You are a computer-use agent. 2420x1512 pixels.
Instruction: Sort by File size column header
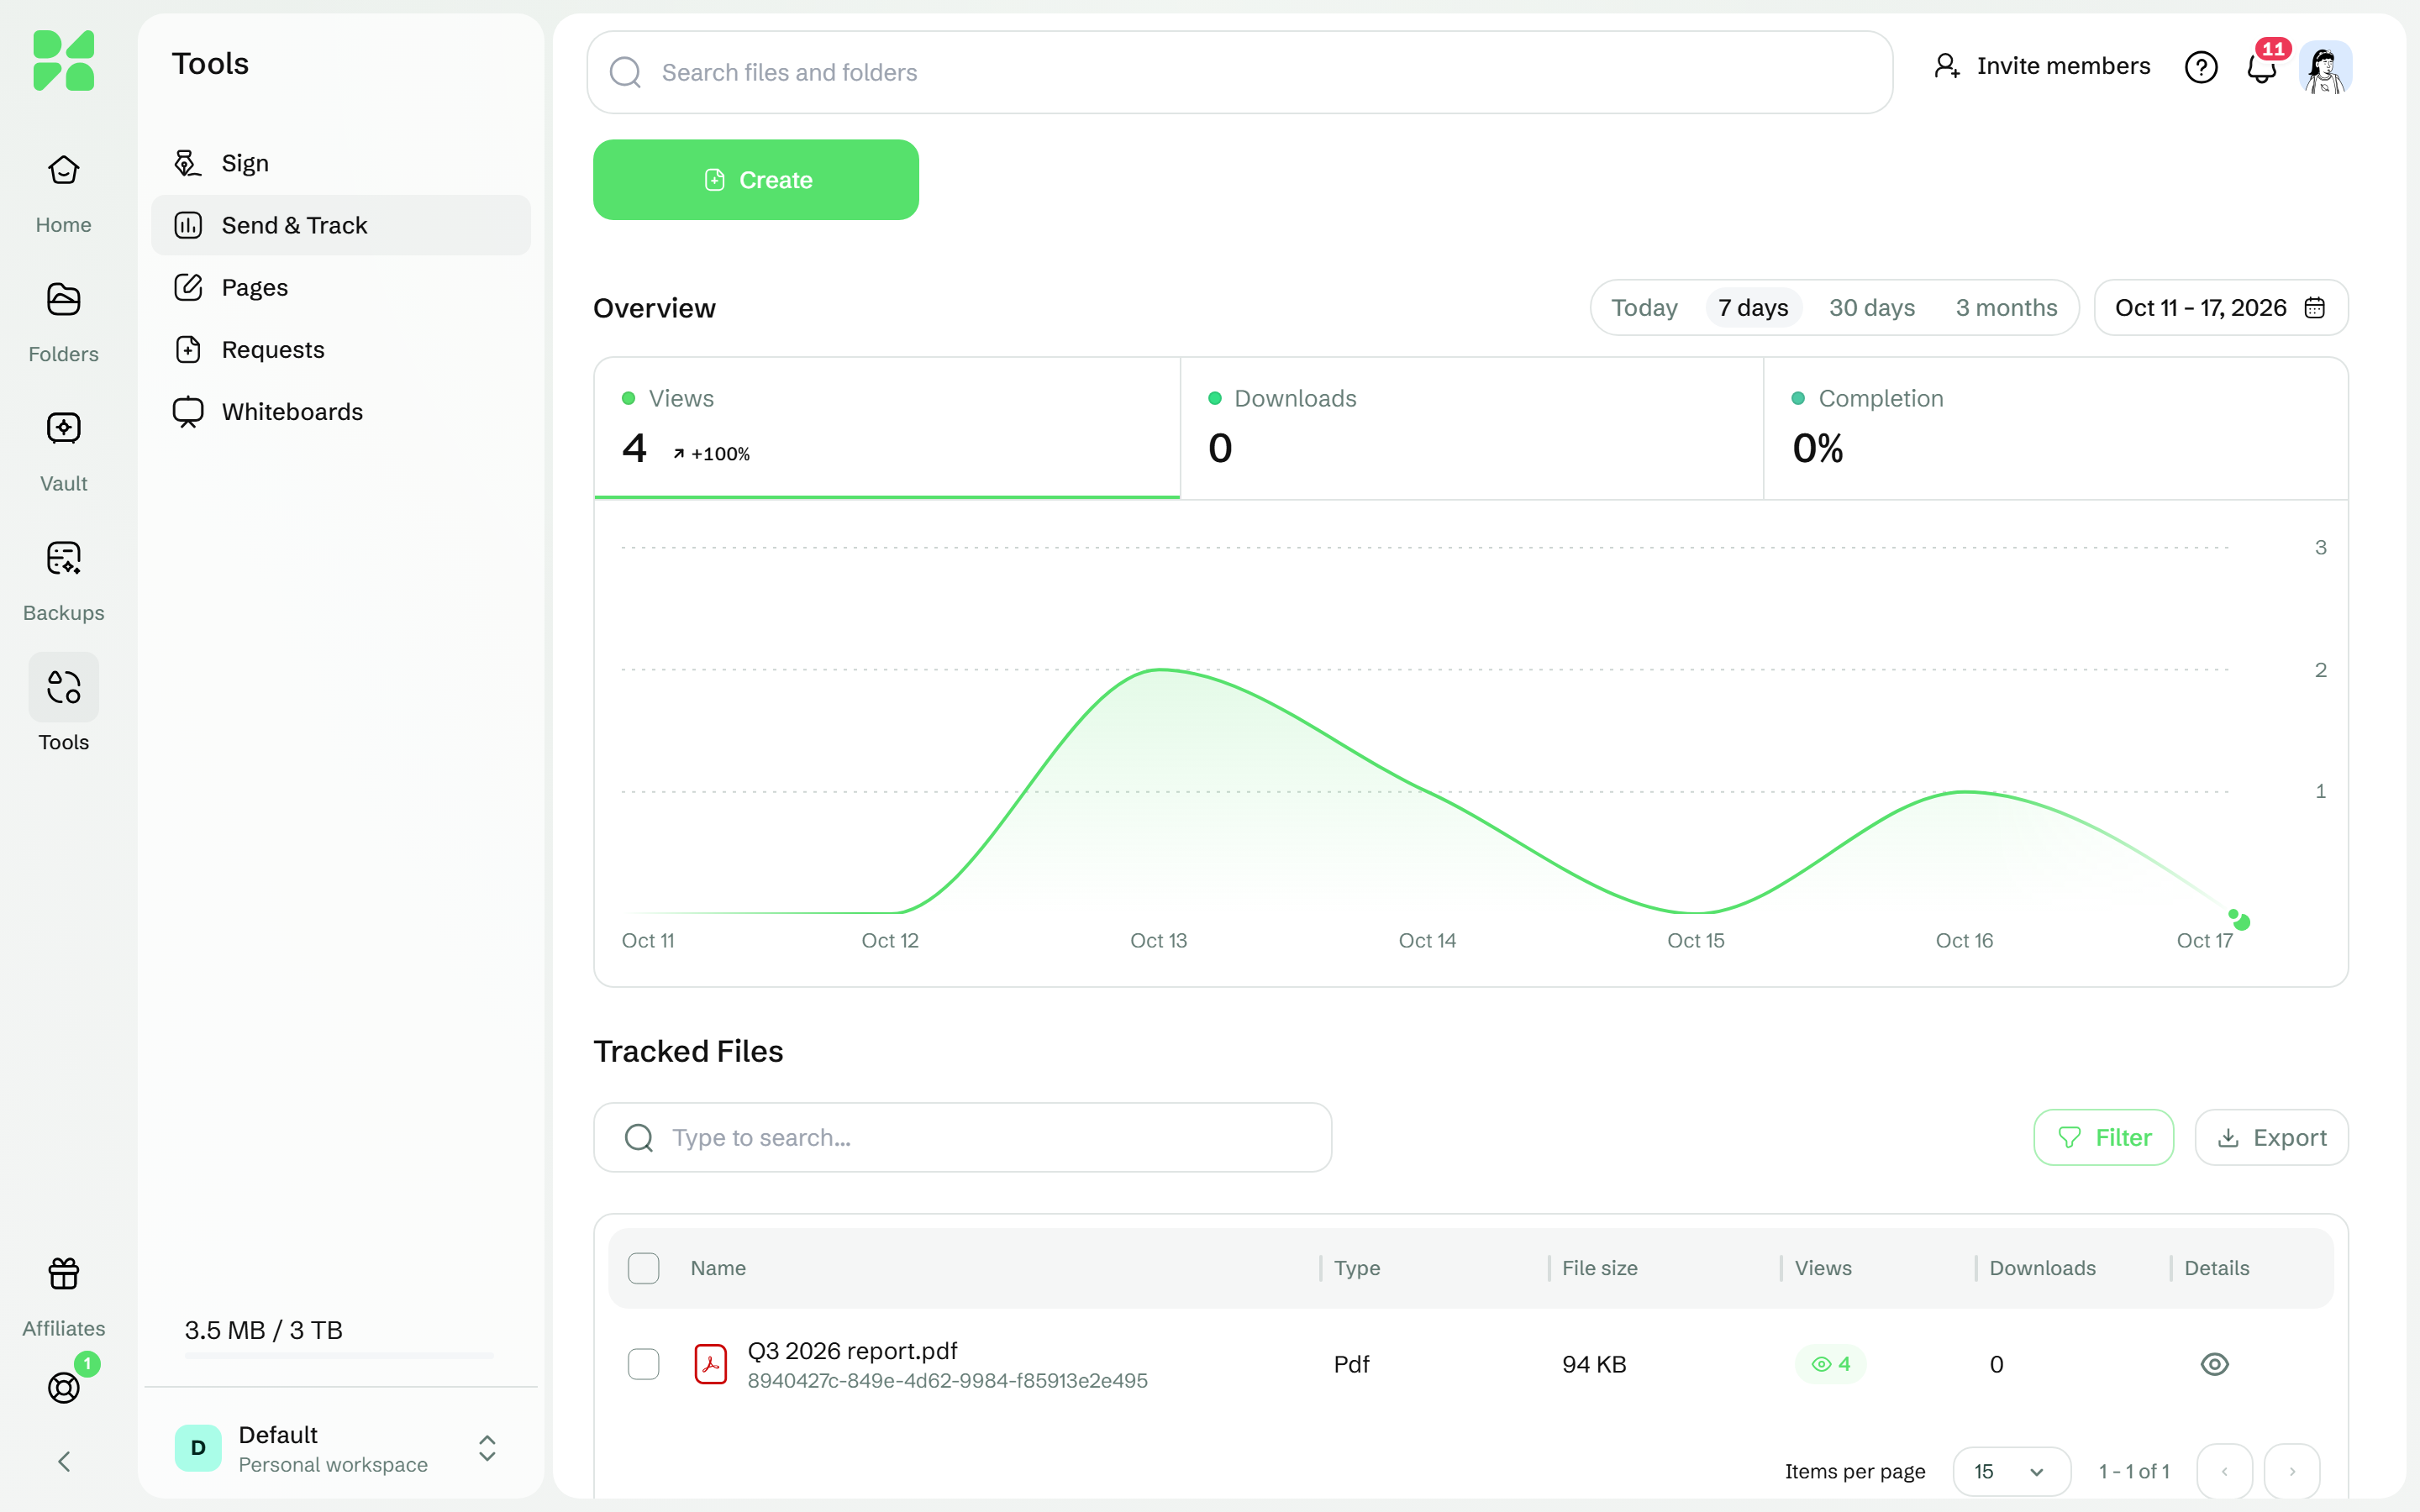coord(1600,1268)
